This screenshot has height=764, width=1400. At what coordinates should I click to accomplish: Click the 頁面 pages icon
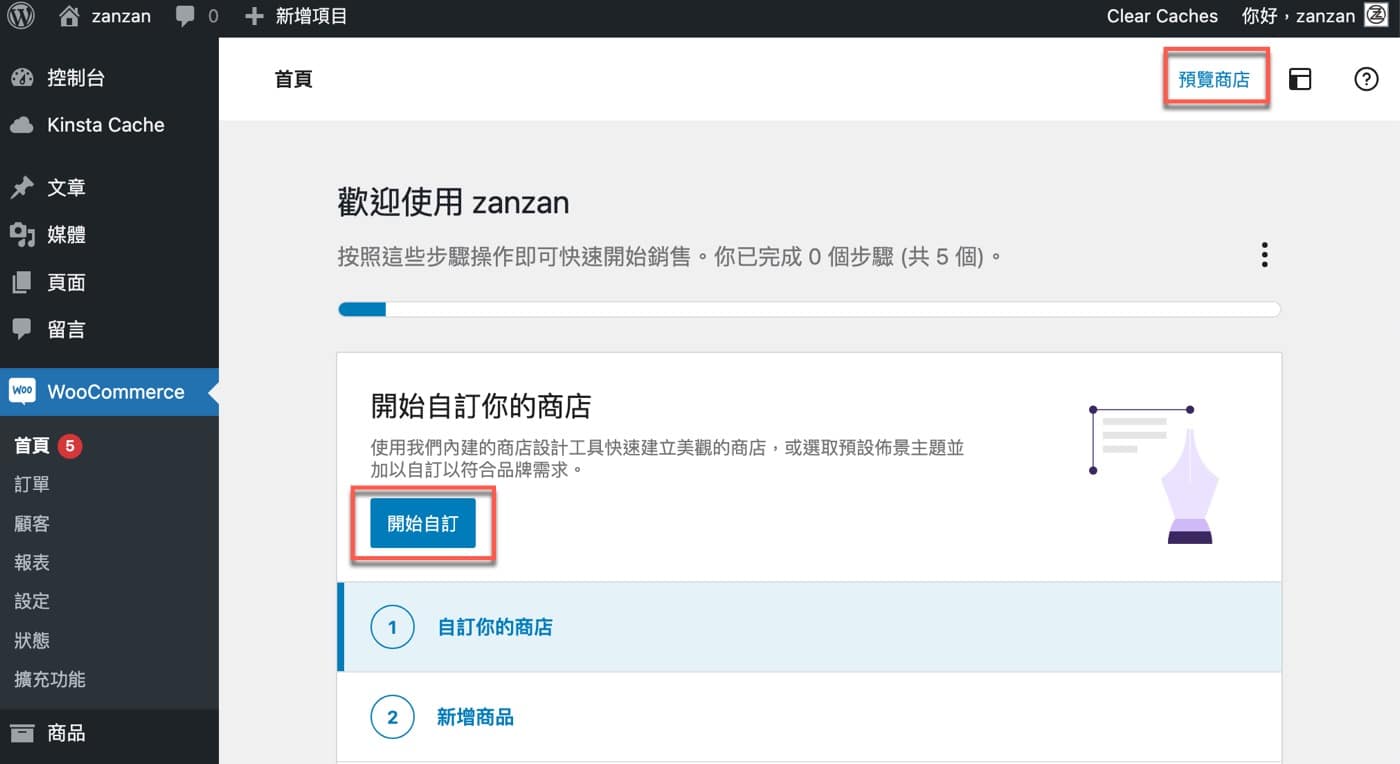point(22,283)
